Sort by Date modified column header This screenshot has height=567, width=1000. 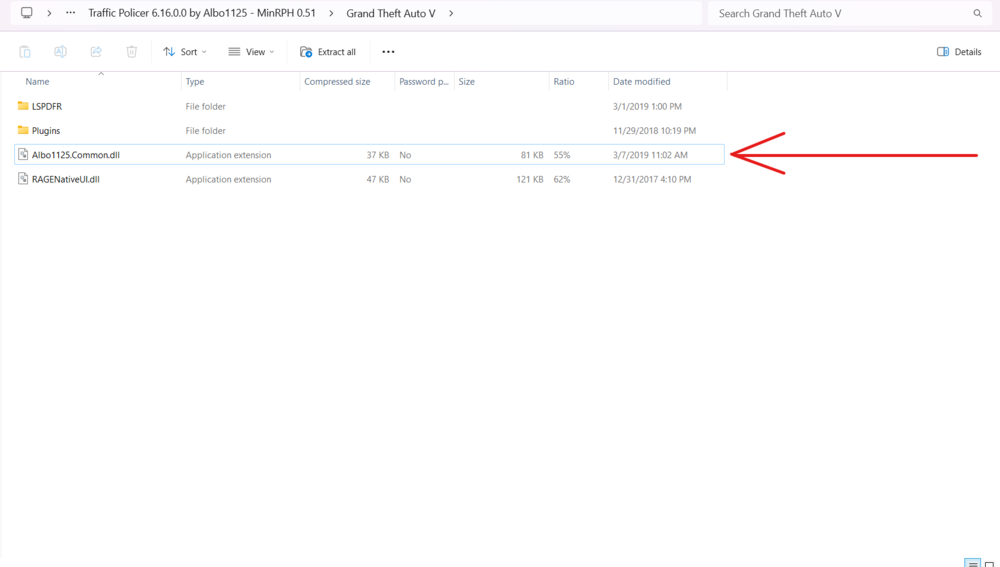coord(641,81)
